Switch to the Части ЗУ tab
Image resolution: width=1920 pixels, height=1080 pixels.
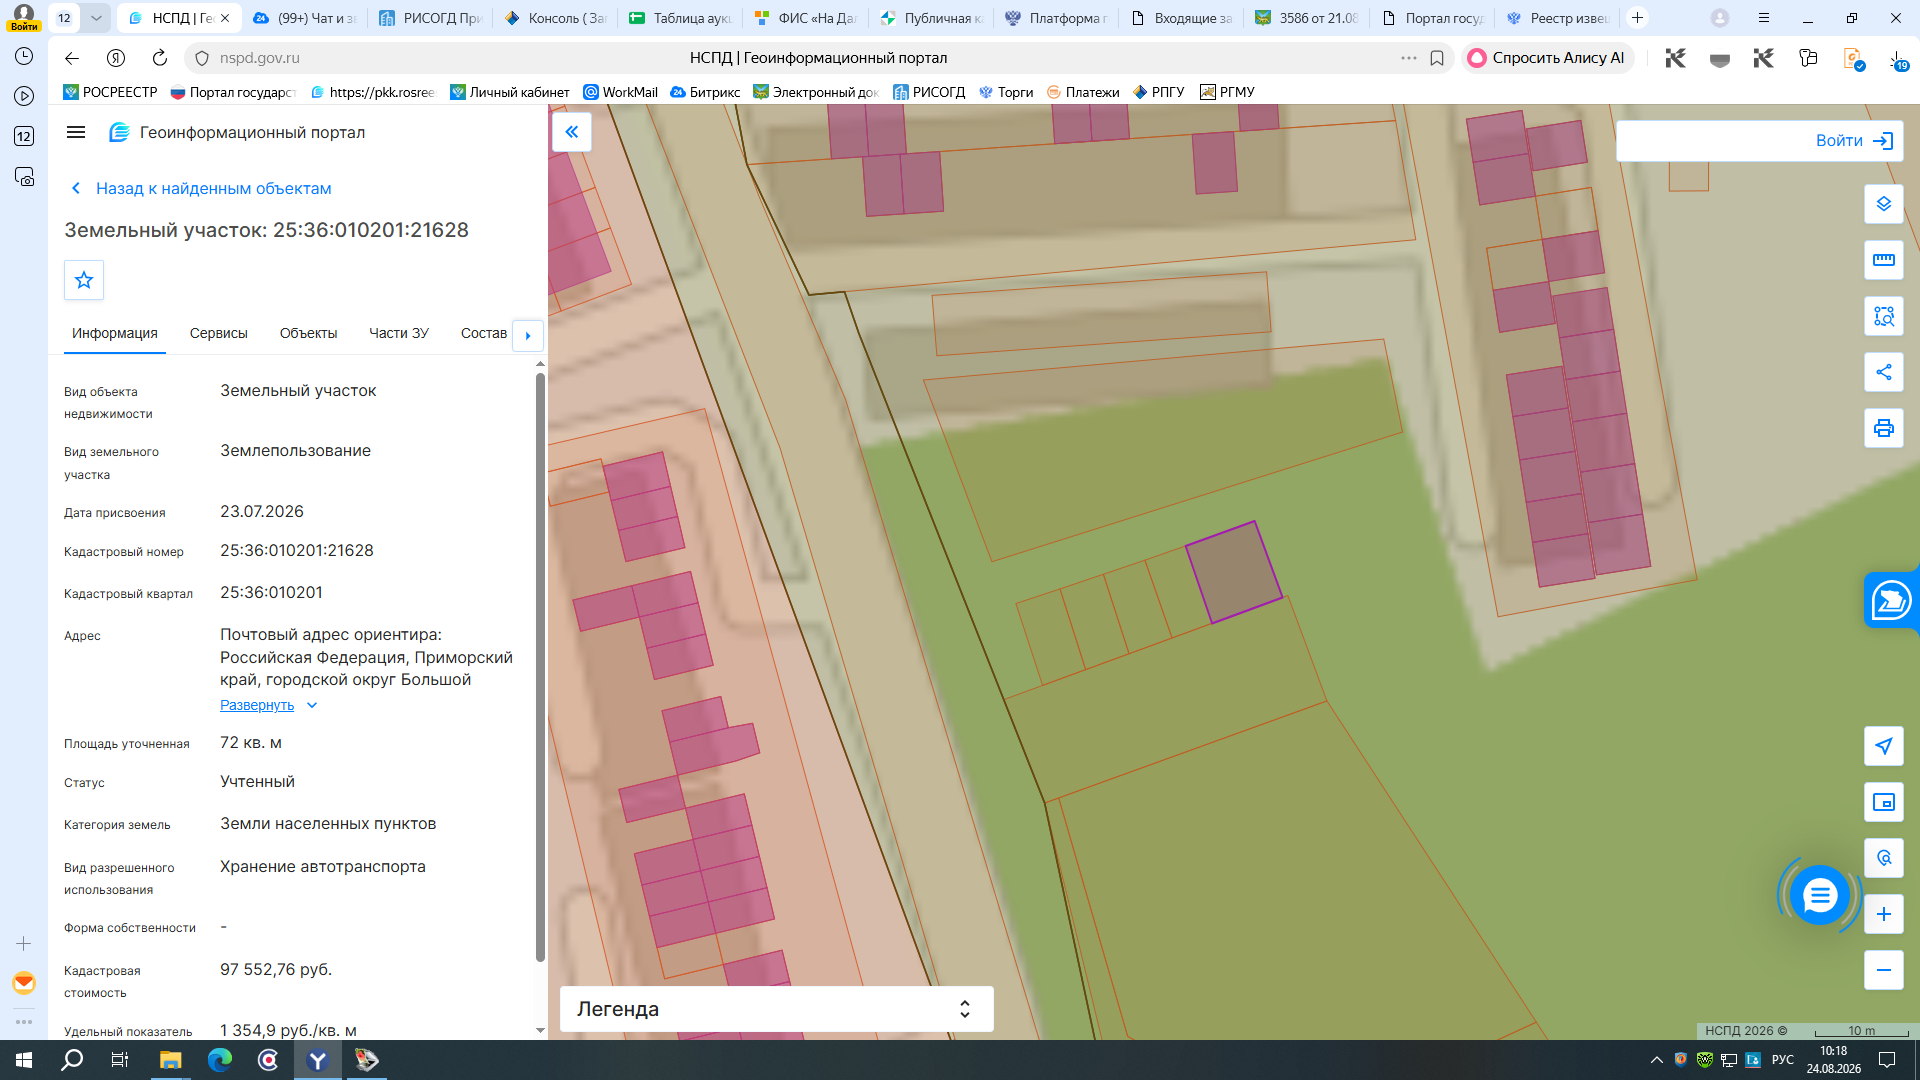[x=398, y=333]
